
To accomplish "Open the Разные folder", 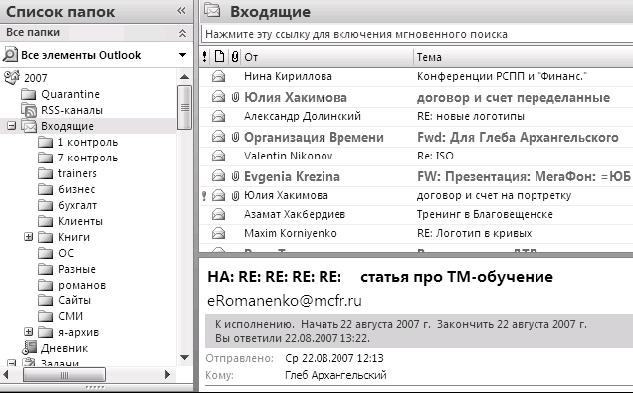I will [x=77, y=269].
